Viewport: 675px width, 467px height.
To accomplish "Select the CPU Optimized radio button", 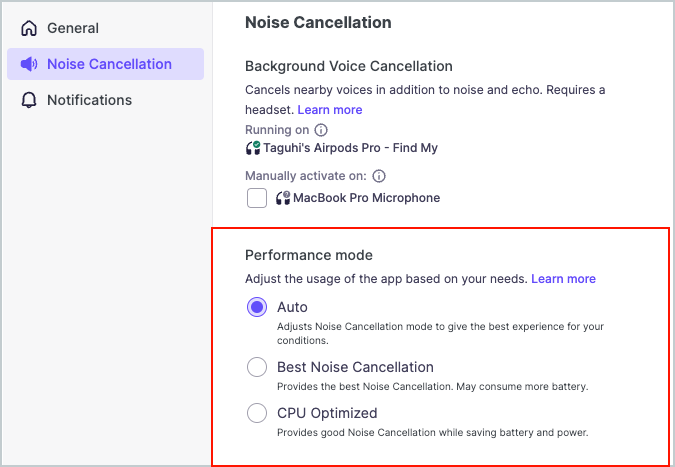I will pos(257,413).
